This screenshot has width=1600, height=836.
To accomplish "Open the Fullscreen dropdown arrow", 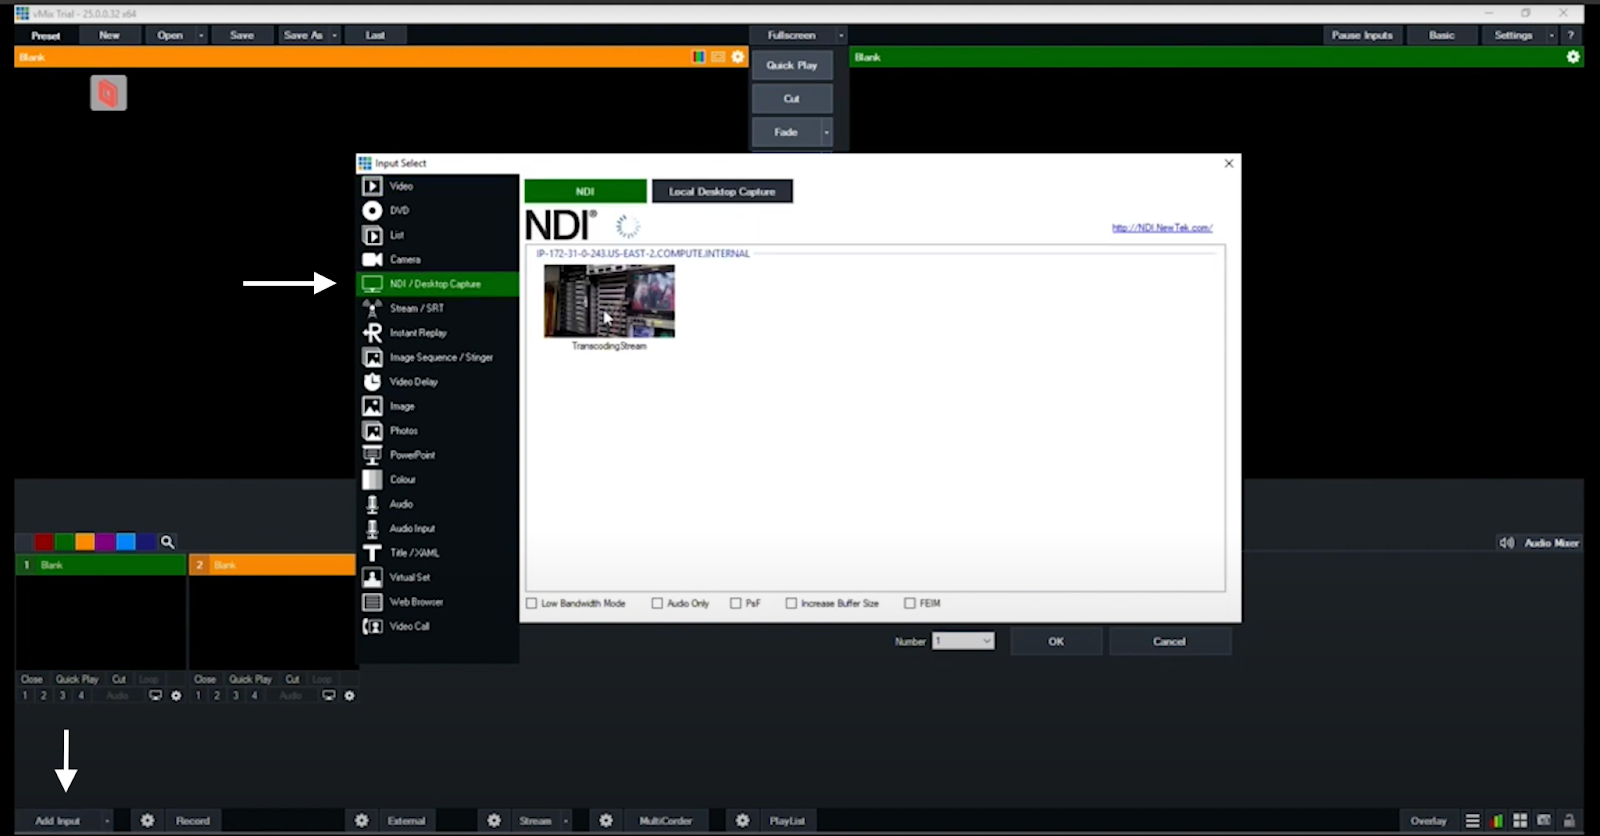I will [841, 35].
